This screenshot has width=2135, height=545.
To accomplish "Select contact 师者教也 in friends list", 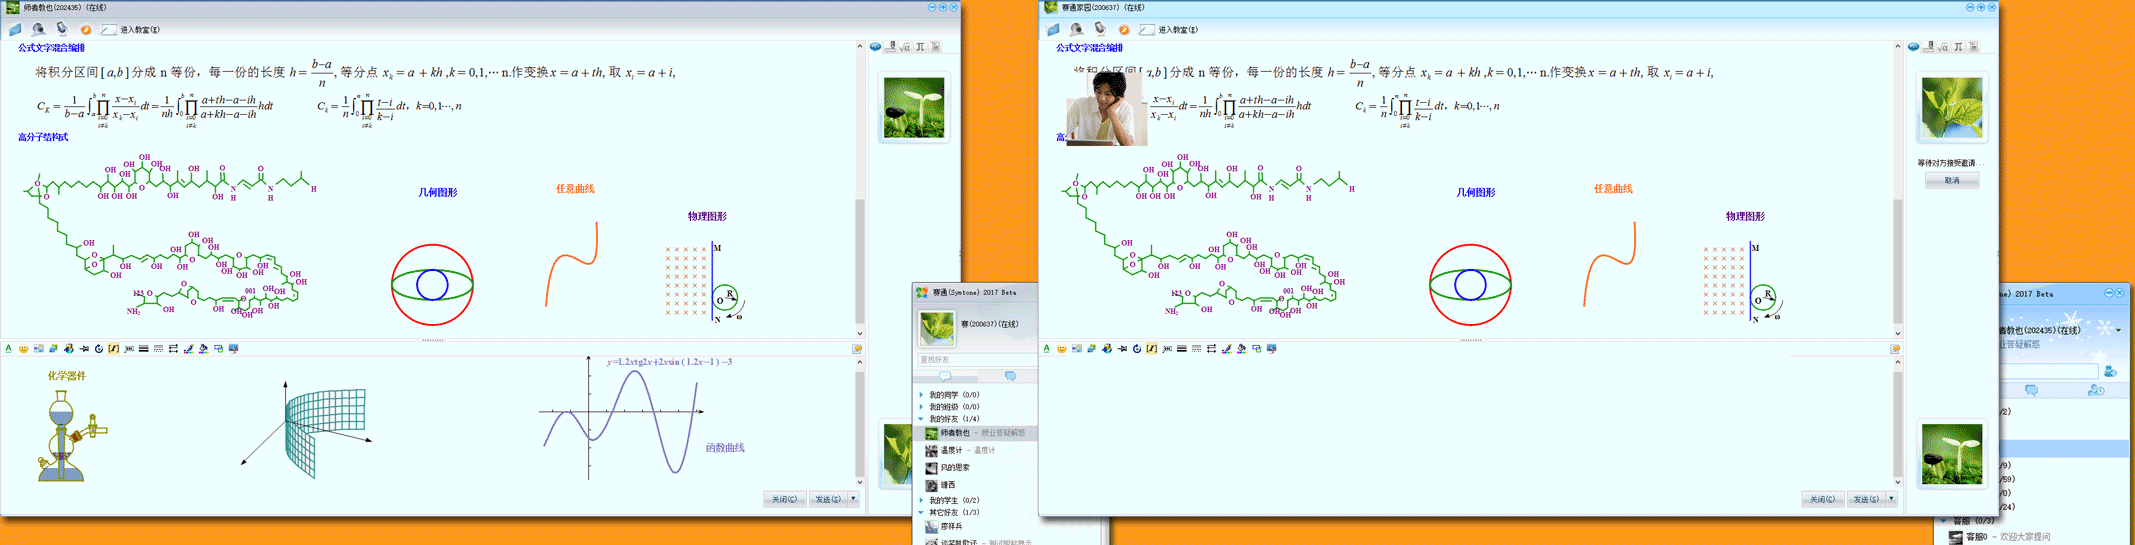I will pos(955,433).
